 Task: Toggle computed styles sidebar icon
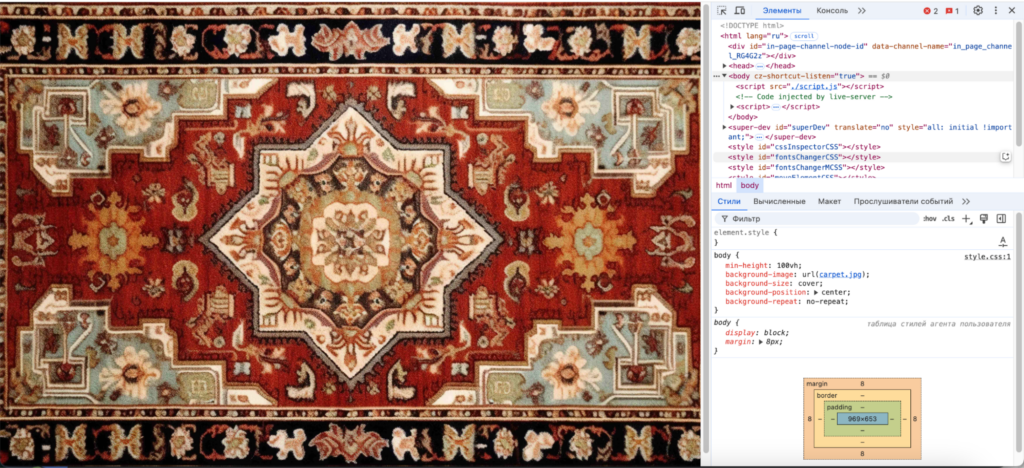pyautogui.click(x=1000, y=219)
